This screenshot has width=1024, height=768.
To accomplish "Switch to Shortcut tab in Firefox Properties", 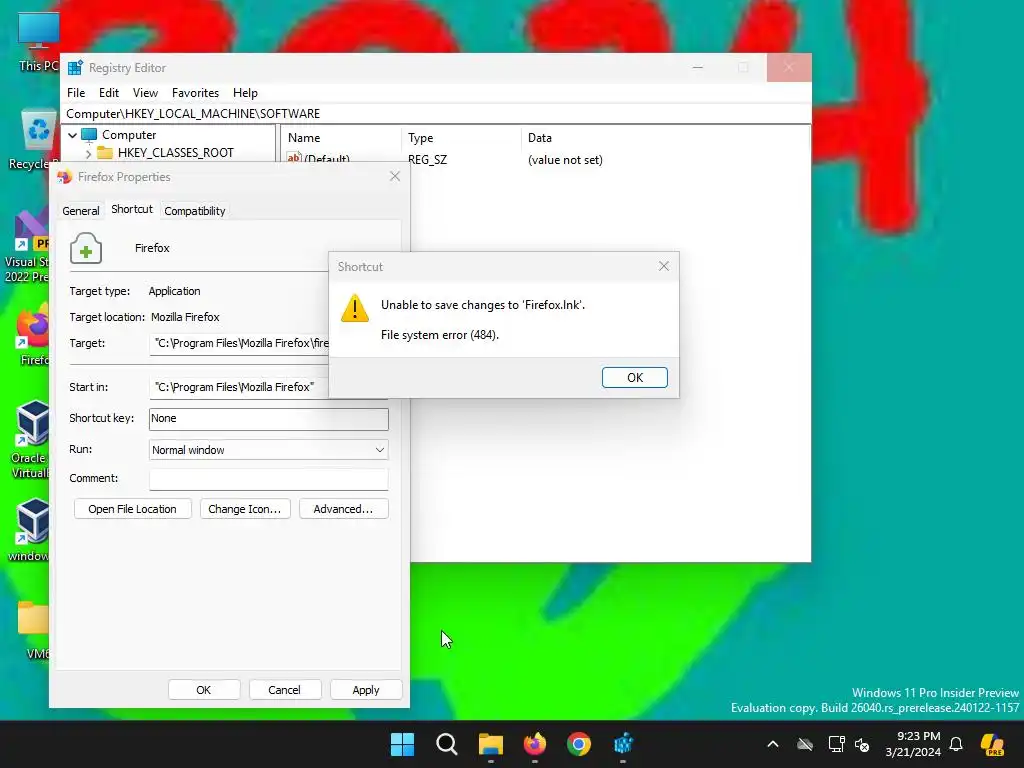I will [132, 209].
